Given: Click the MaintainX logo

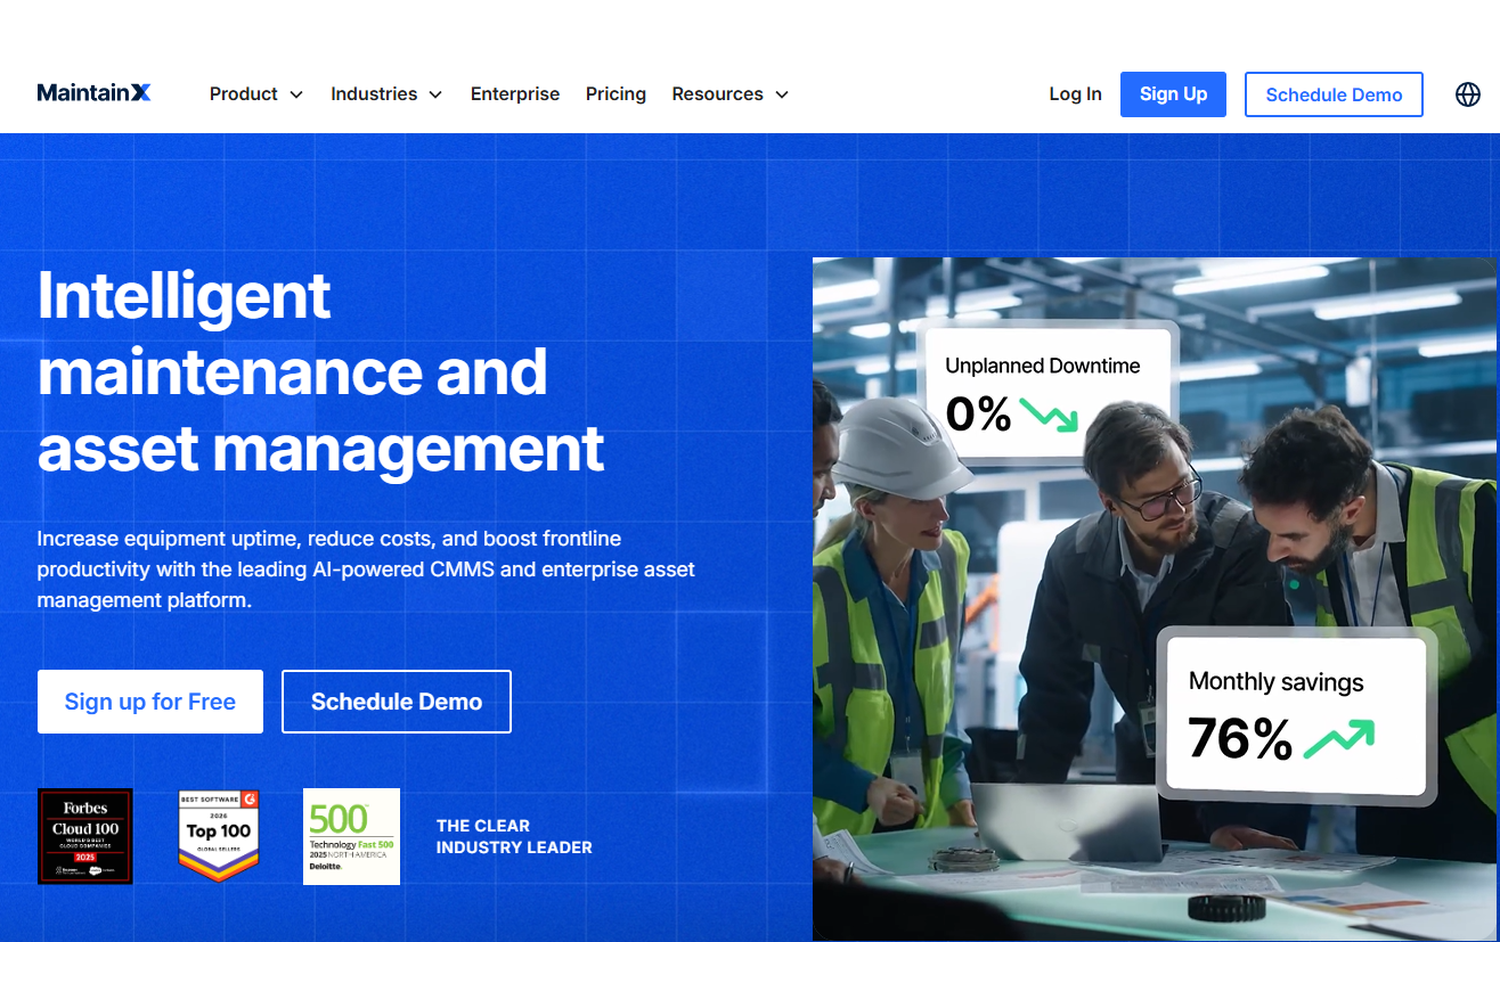Looking at the screenshot, I should click(94, 93).
